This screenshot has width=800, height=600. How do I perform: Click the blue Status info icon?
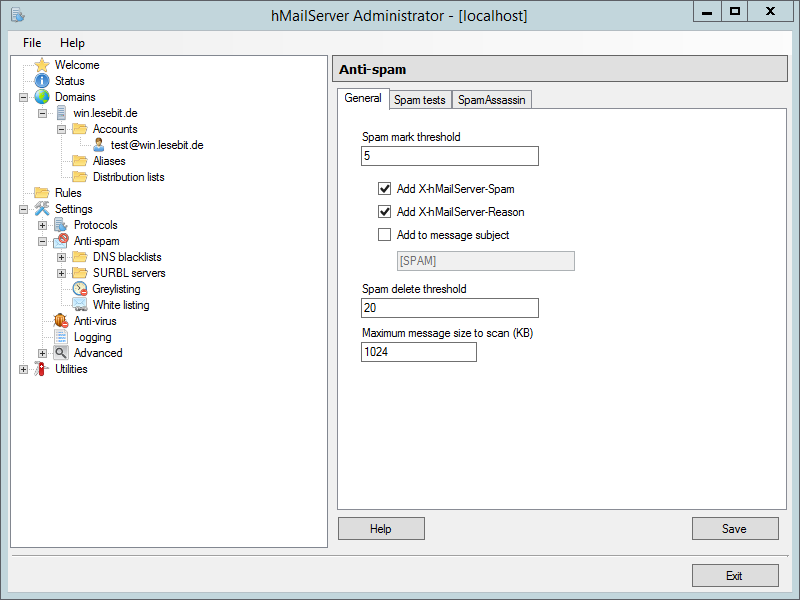tap(42, 81)
